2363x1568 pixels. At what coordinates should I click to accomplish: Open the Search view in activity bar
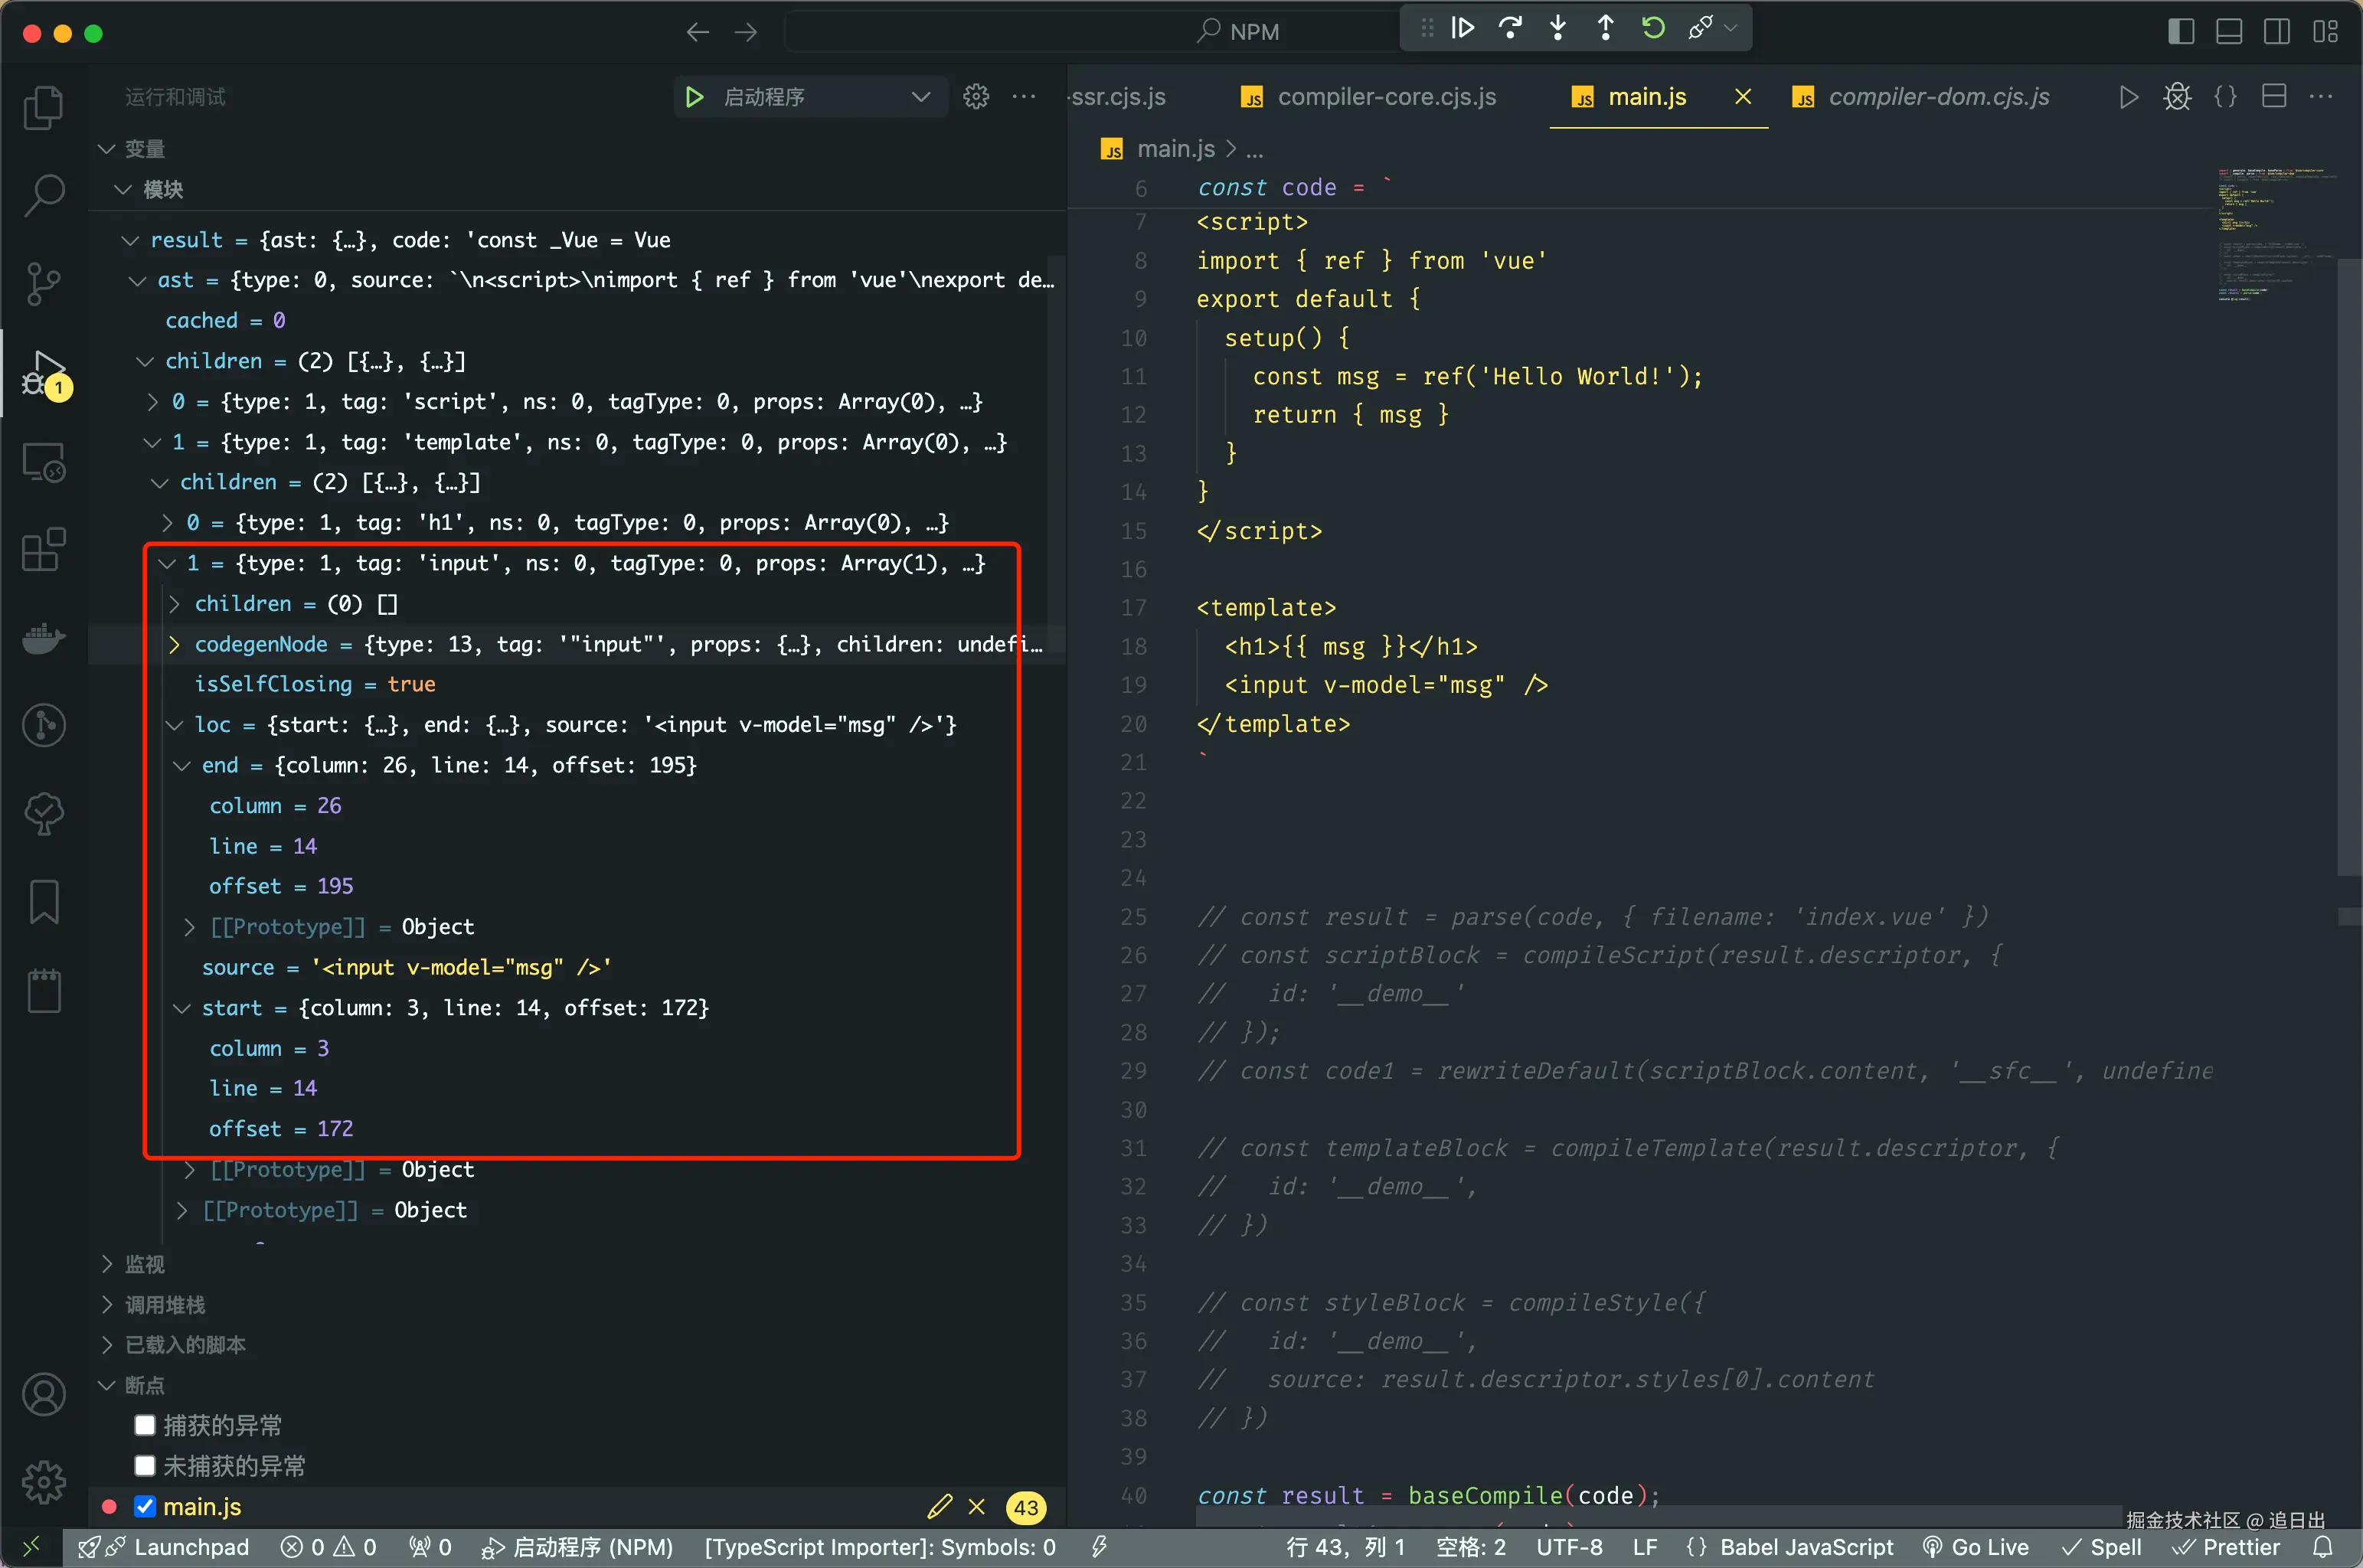coord(43,195)
